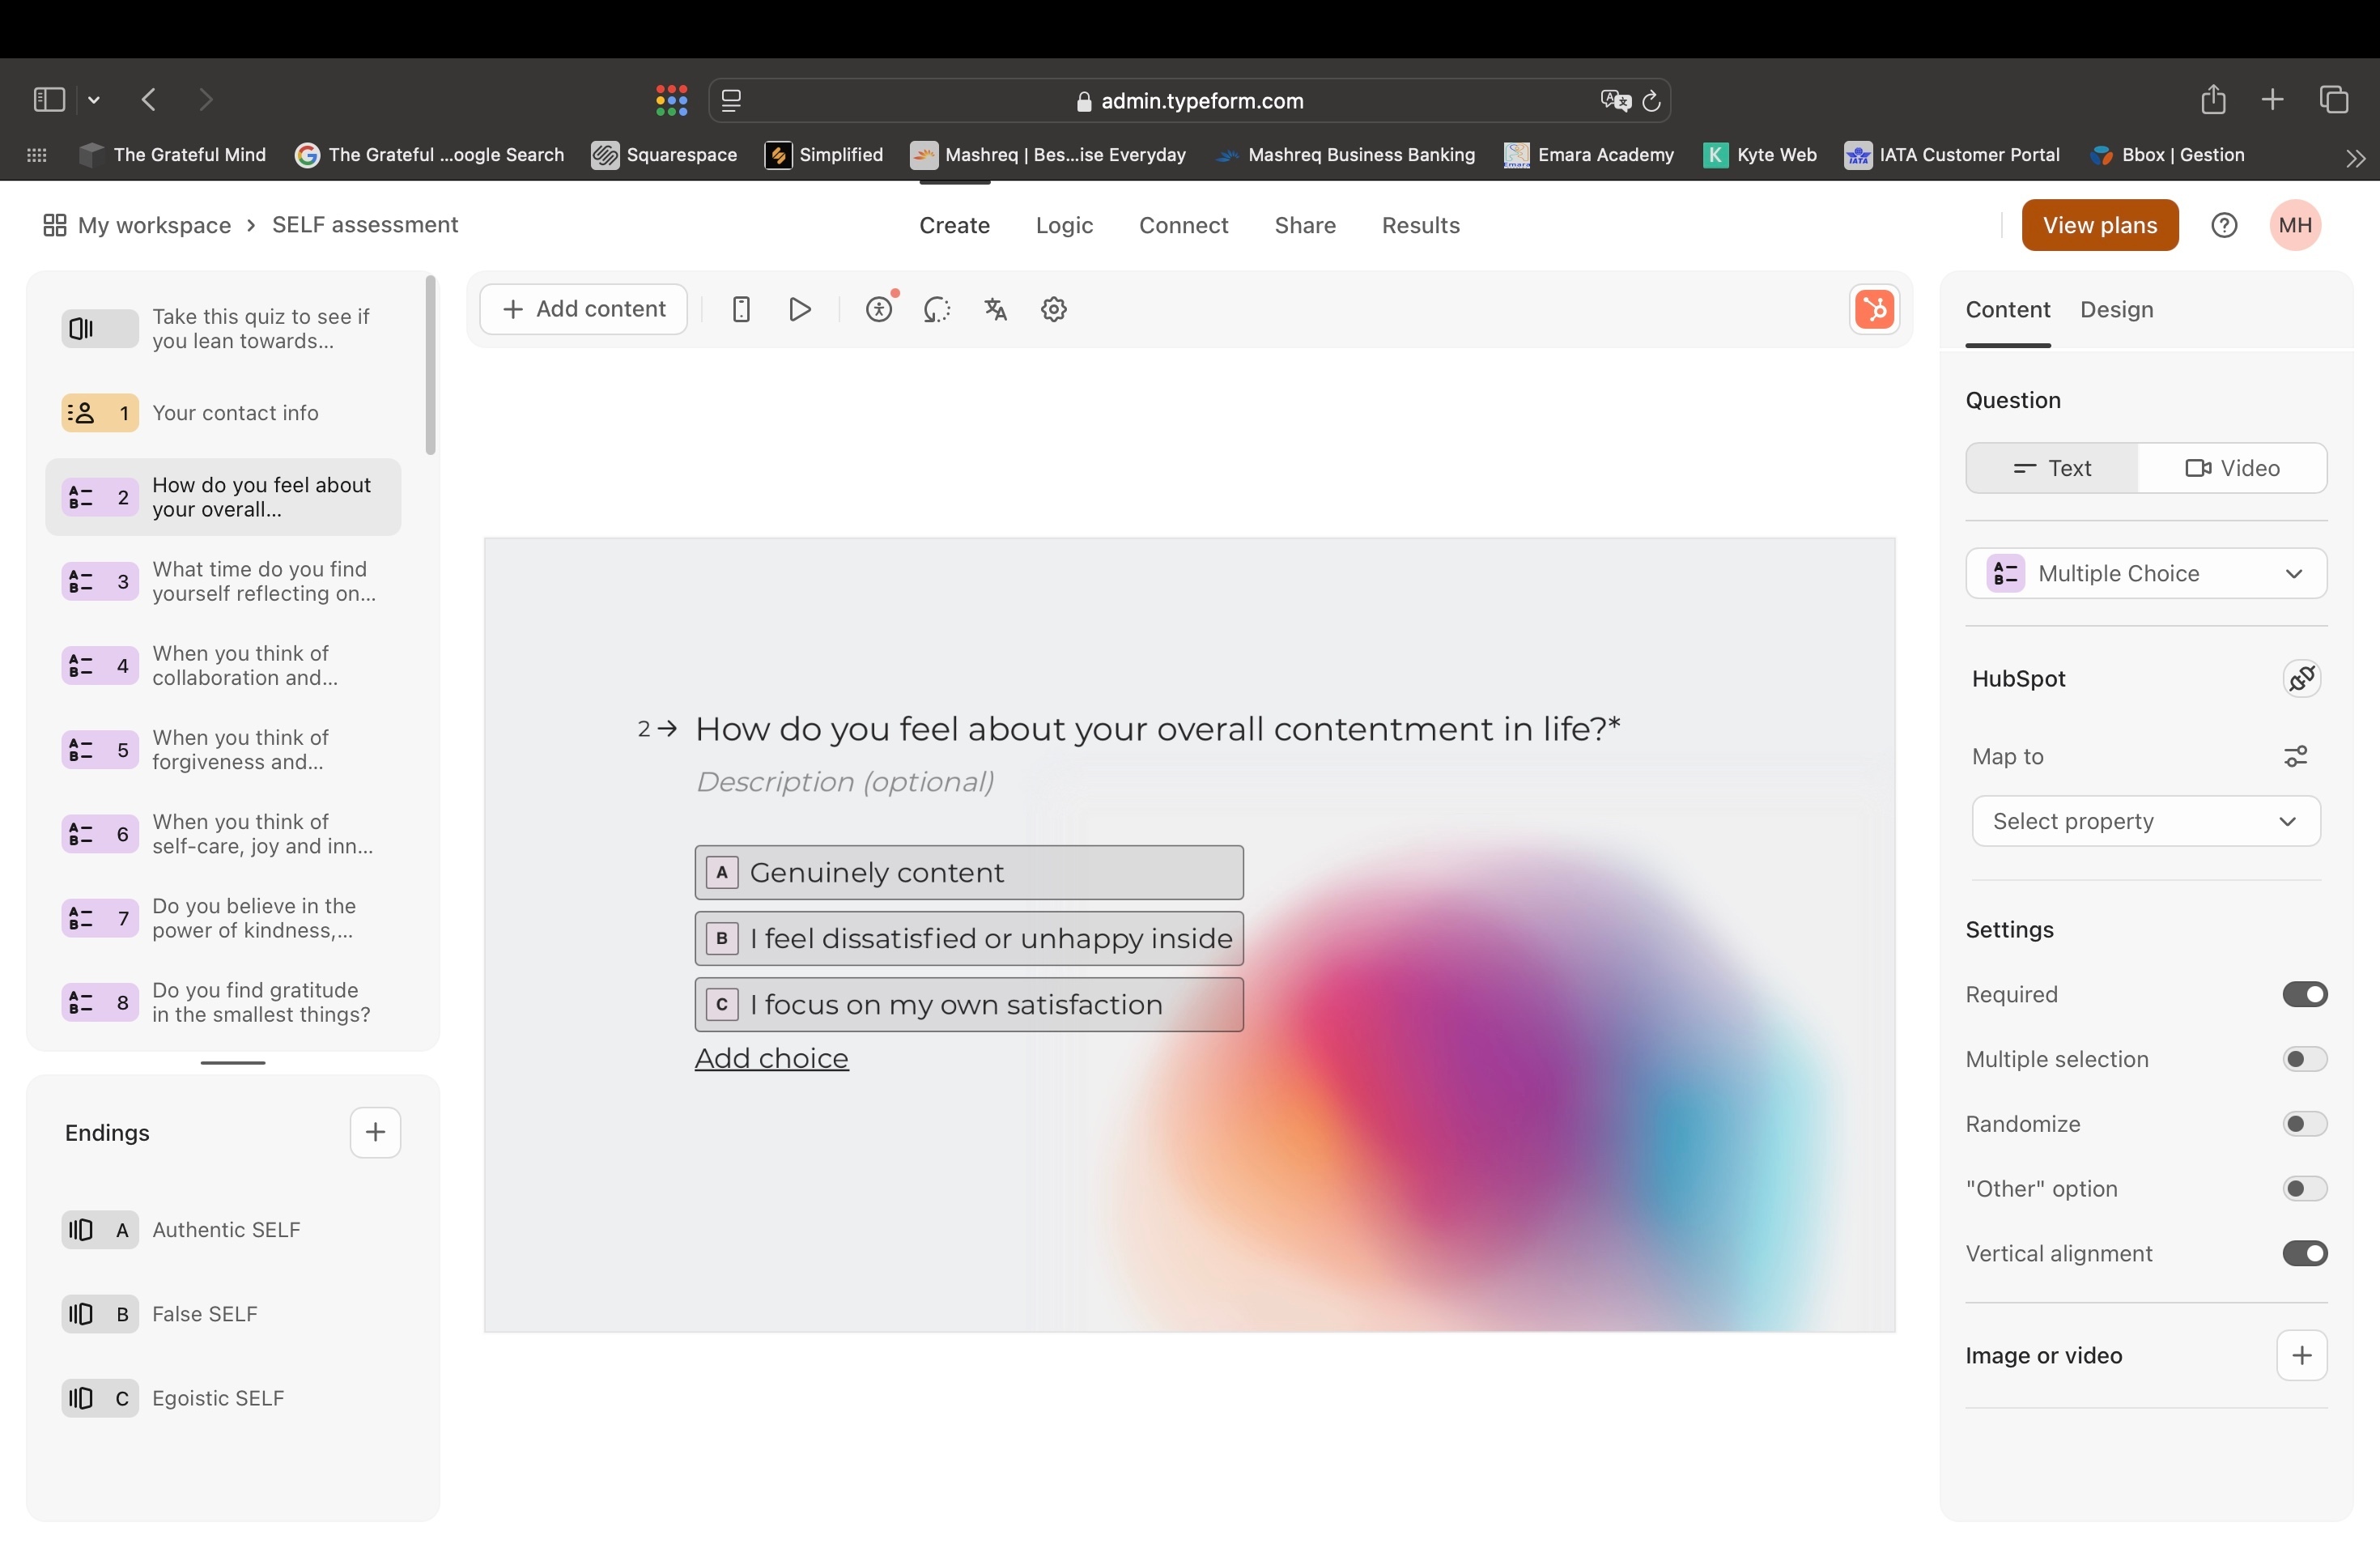Image resolution: width=2380 pixels, height=1548 pixels.
Task: Go to My workspace breadcrumb
Action: coord(154,225)
